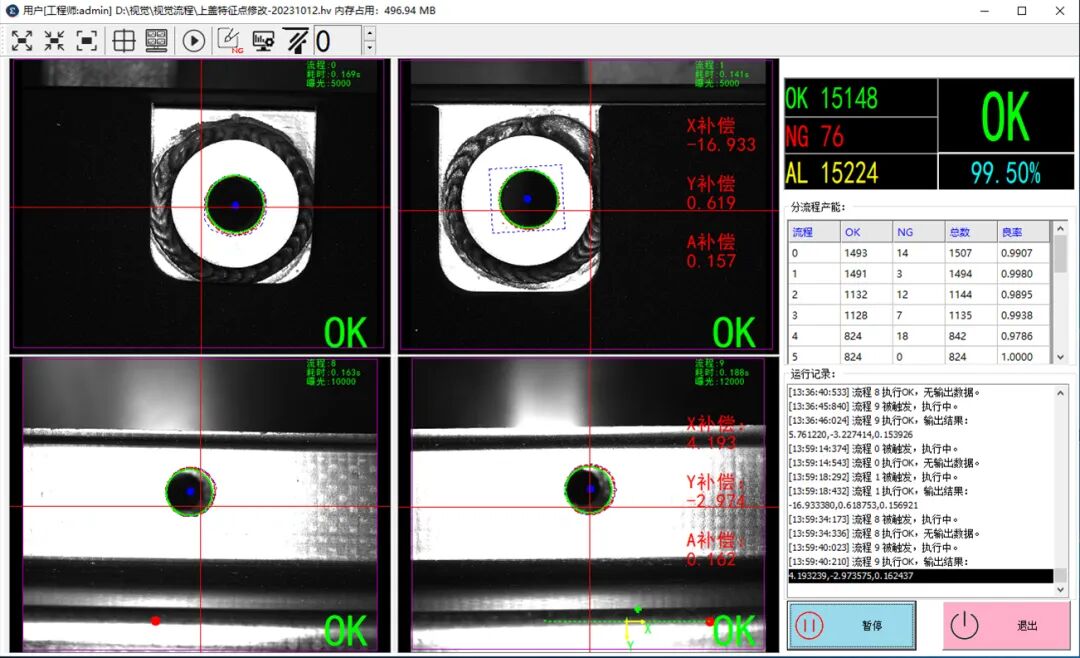This screenshot has height=658, width=1080.
Task: Click scroll-up arrow of run log
Action: pyautogui.click(x=1061, y=393)
